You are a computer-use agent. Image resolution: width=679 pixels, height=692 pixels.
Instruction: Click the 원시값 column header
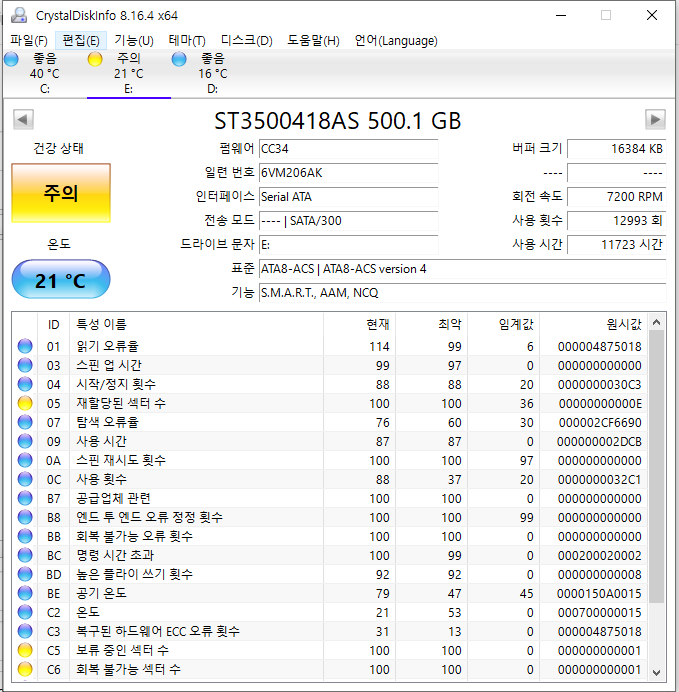[593, 324]
